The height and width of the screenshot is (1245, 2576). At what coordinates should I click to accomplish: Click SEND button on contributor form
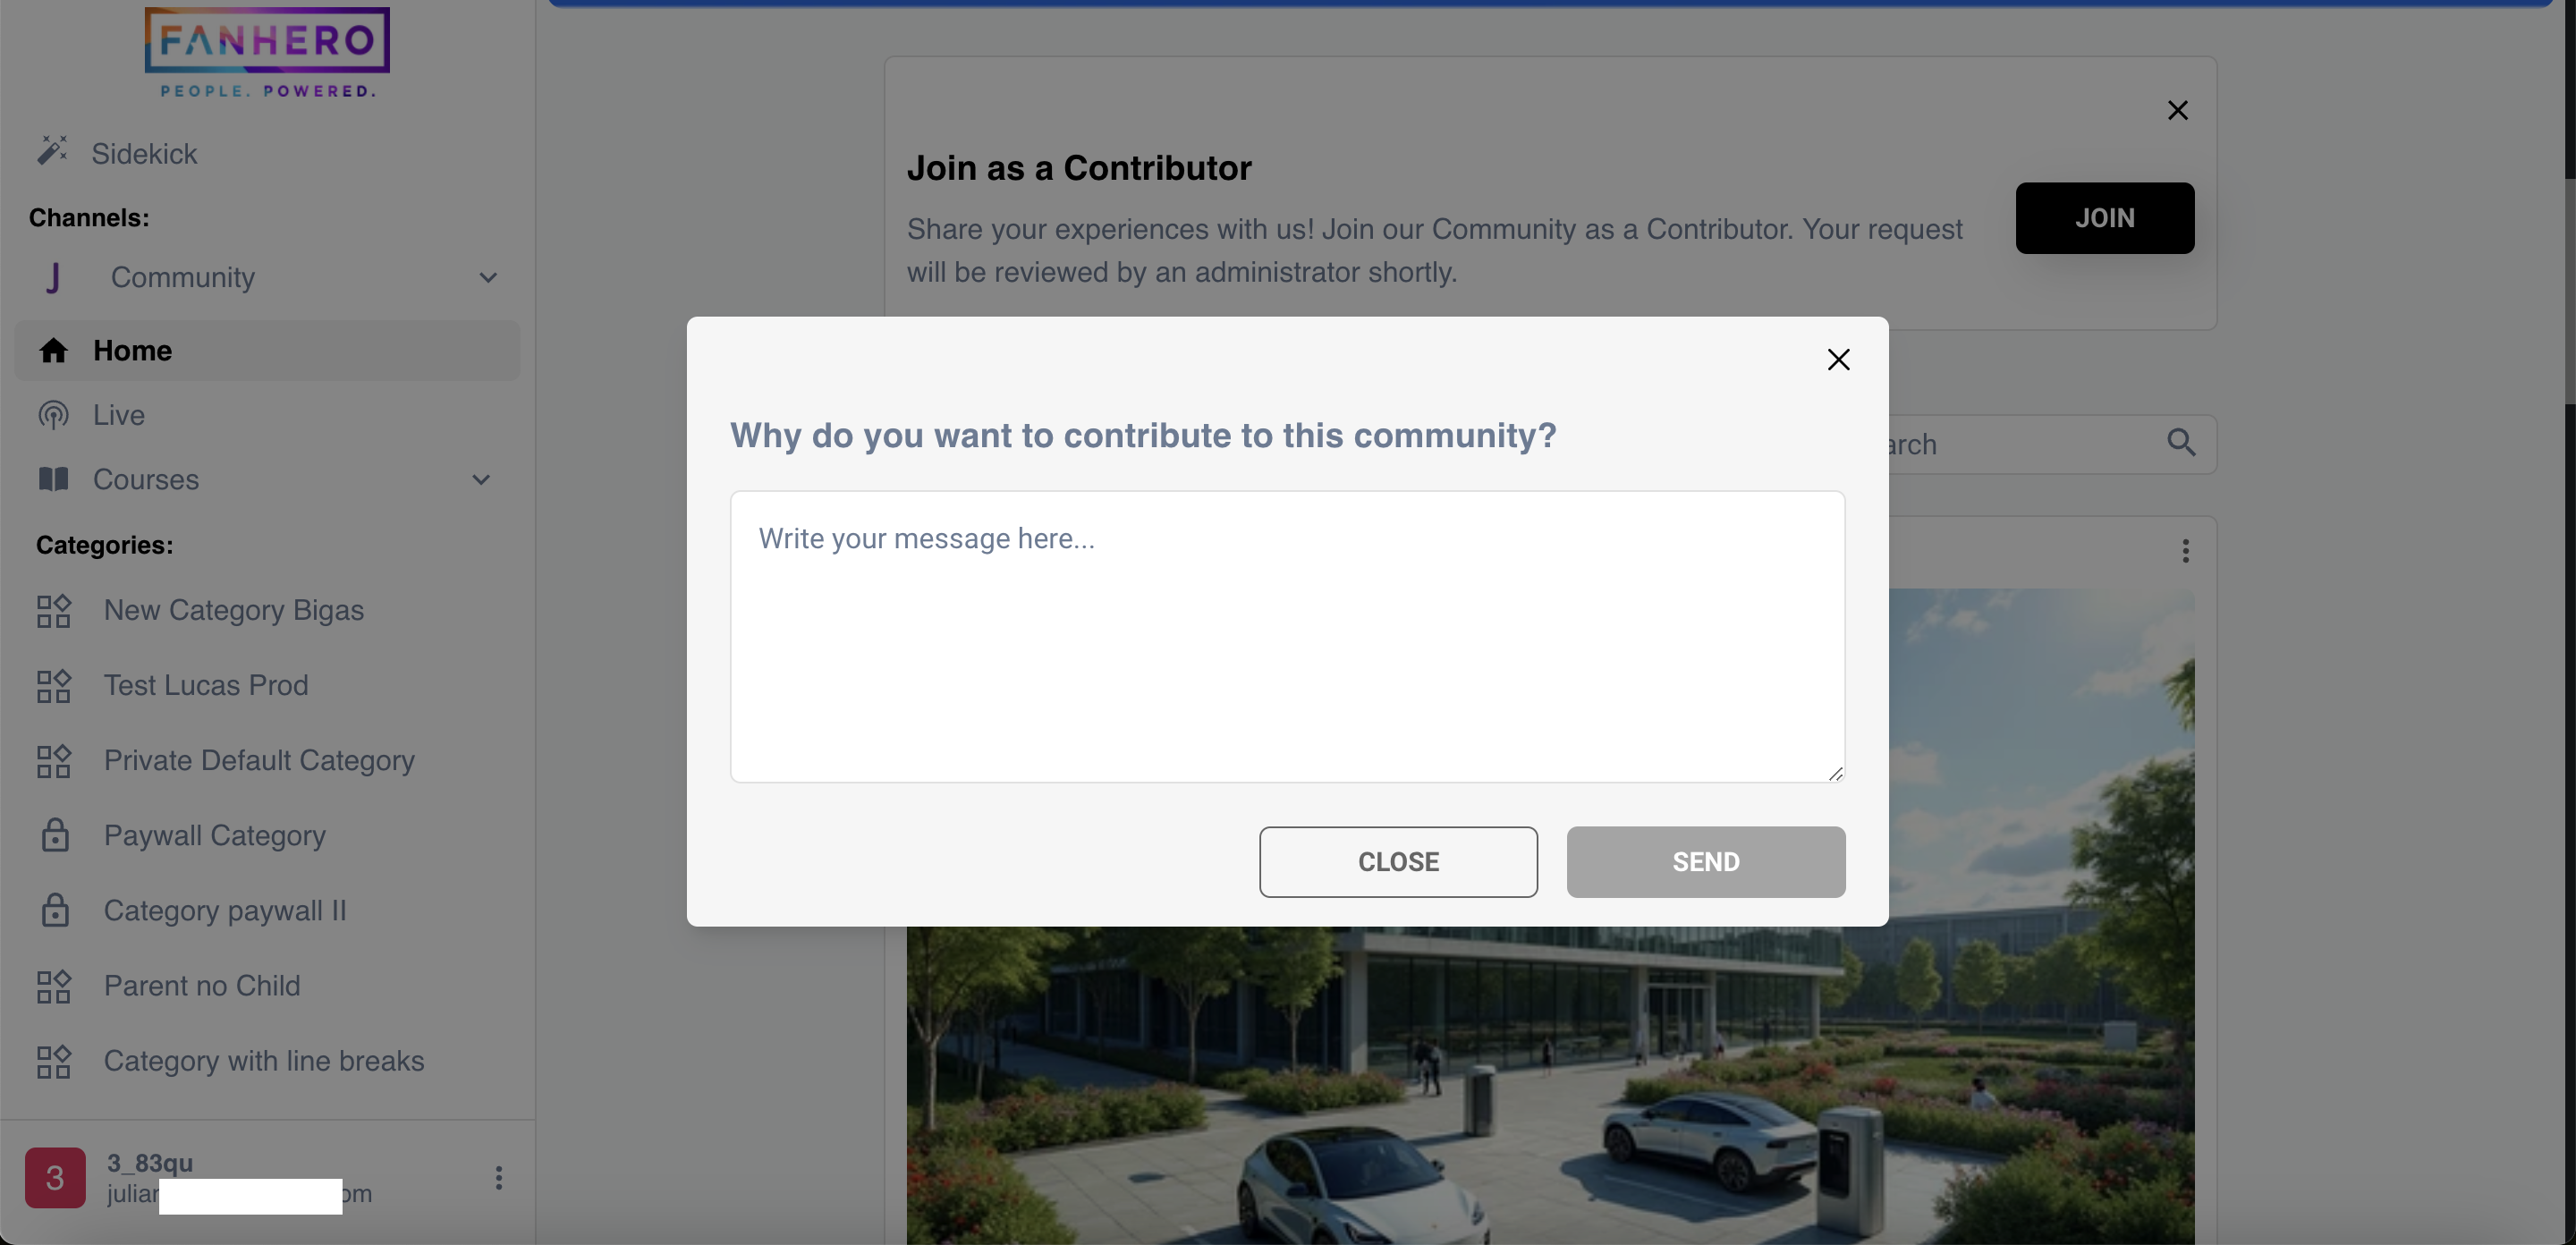click(x=1707, y=860)
